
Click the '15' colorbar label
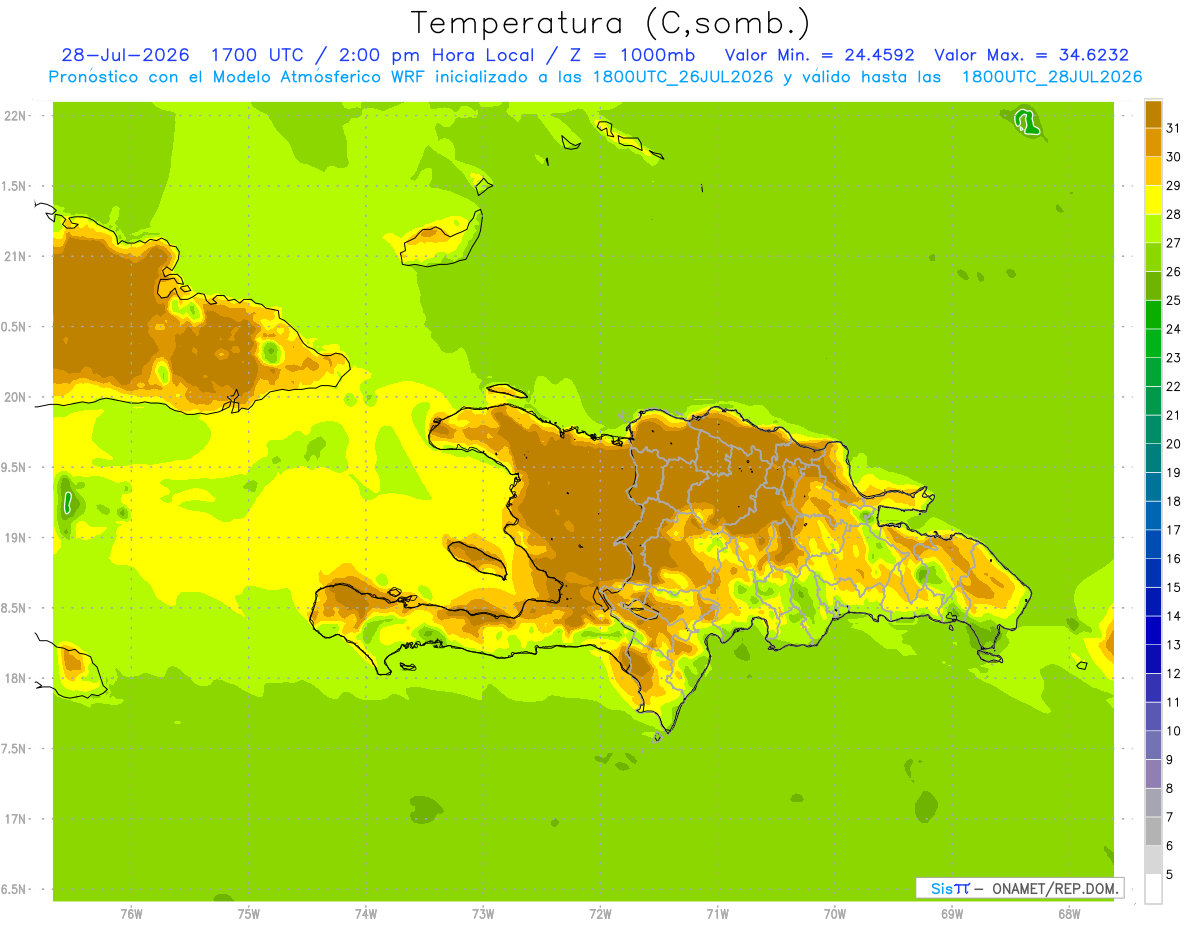click(1173, 587)
